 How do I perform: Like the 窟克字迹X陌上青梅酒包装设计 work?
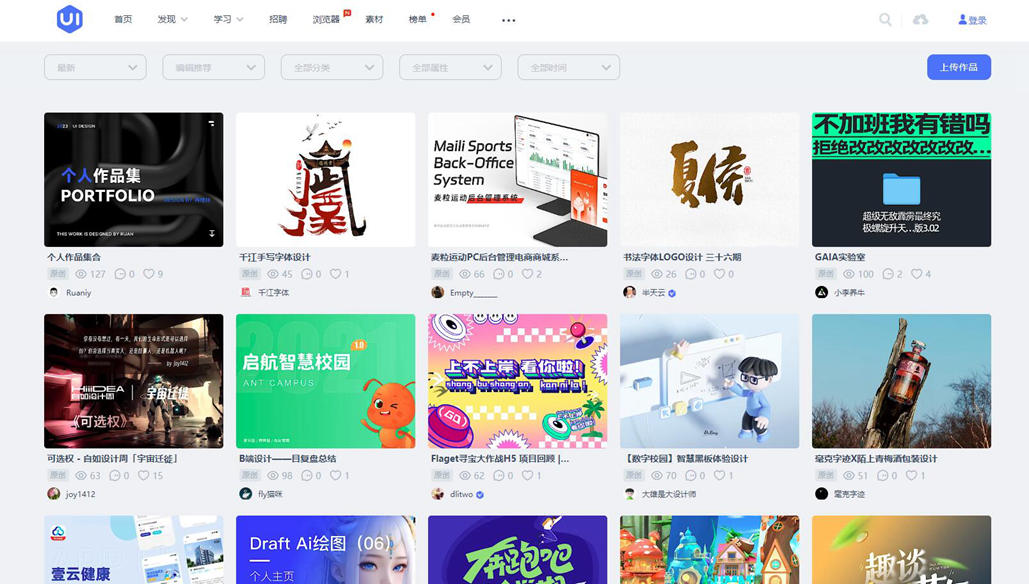pyautogui.click(x=912, y=476)
